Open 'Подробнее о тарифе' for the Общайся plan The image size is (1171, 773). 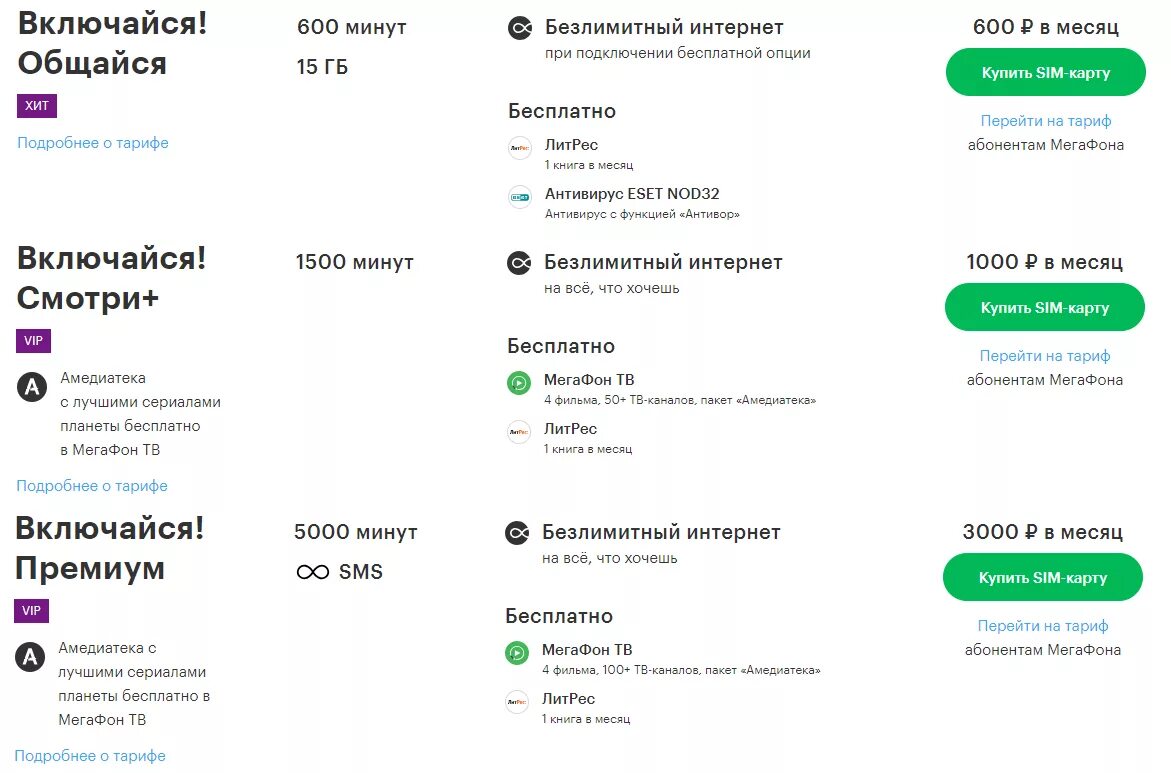(x=93, y=143)
